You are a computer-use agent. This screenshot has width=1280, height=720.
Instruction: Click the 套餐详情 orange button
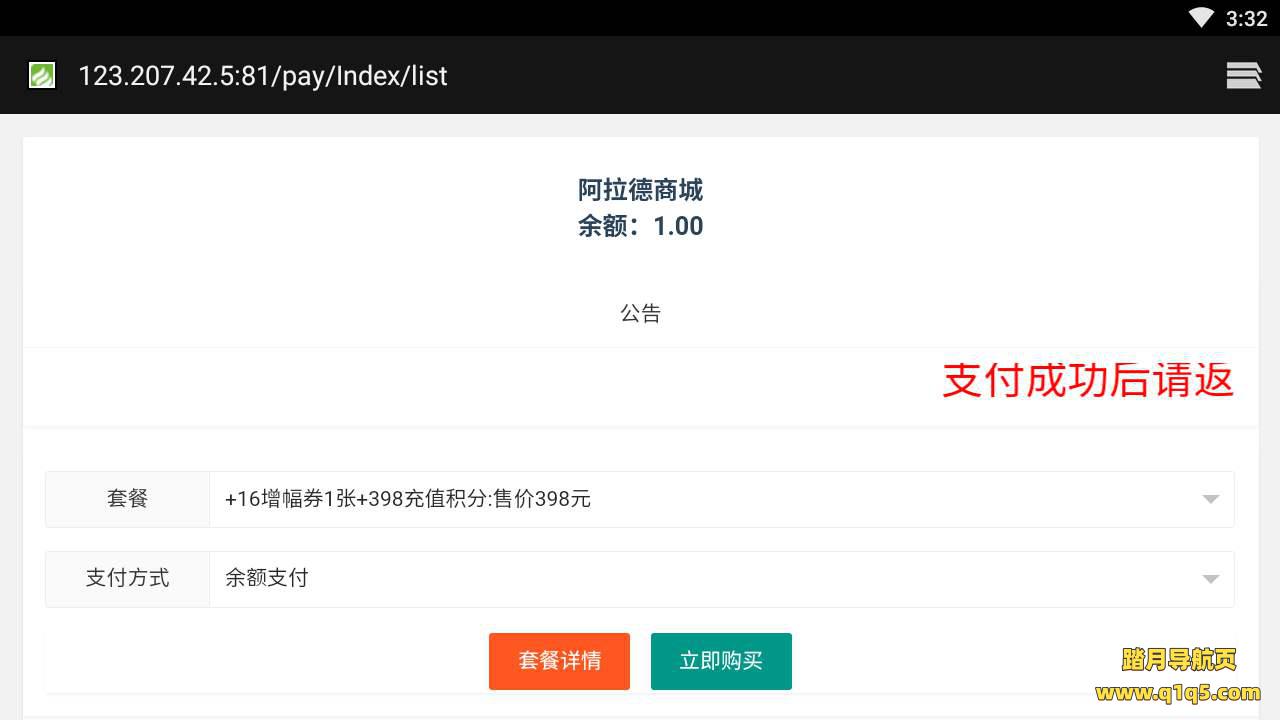pyautogui.click(x=559, y=661)
